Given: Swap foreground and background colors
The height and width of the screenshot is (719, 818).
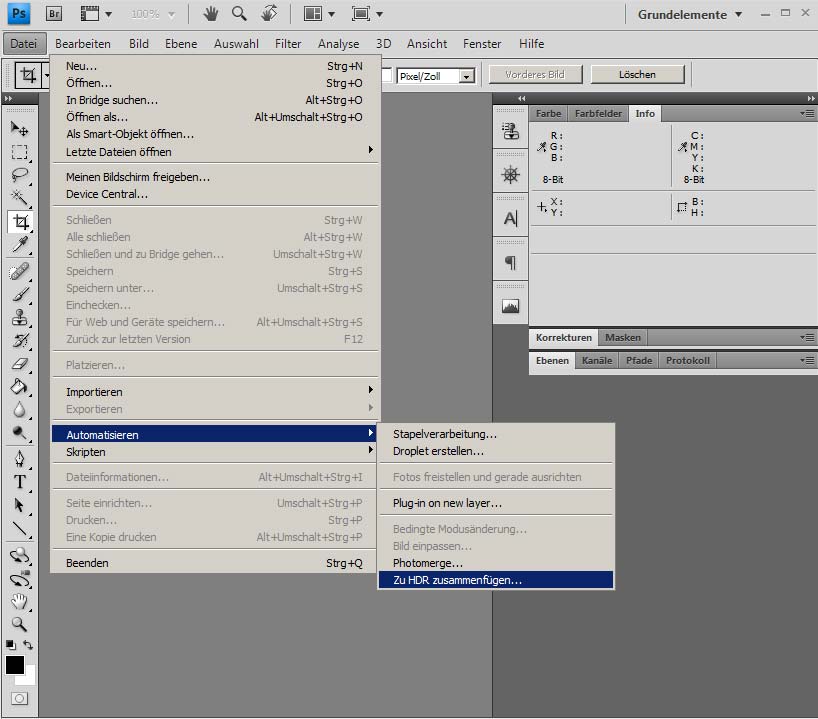Looking at the screenshot, I should [x=28, y=646].
